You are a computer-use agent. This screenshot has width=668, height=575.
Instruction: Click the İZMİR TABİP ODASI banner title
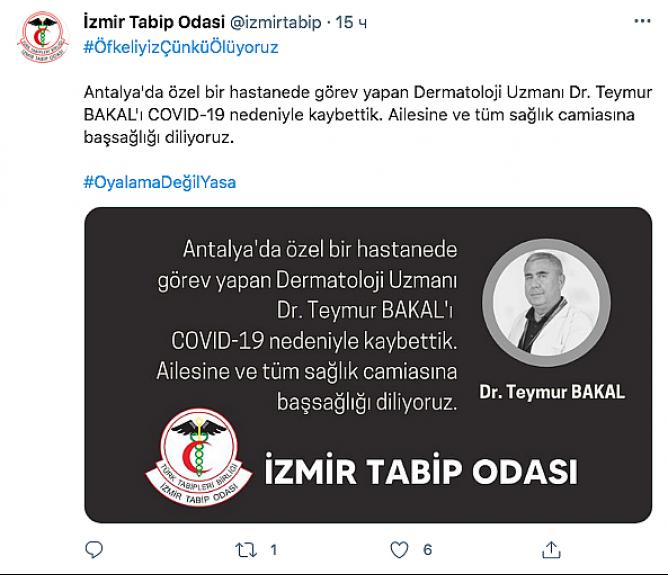421,471
